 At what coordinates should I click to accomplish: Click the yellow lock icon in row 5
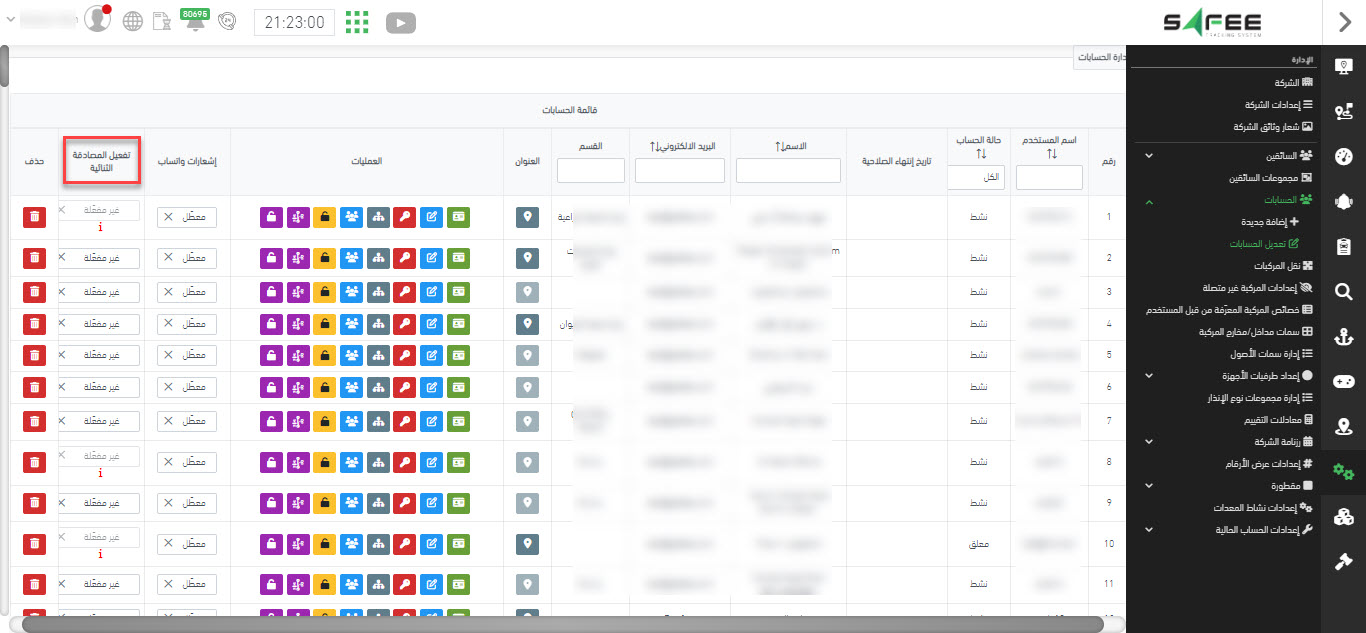[x=323, y=355]
